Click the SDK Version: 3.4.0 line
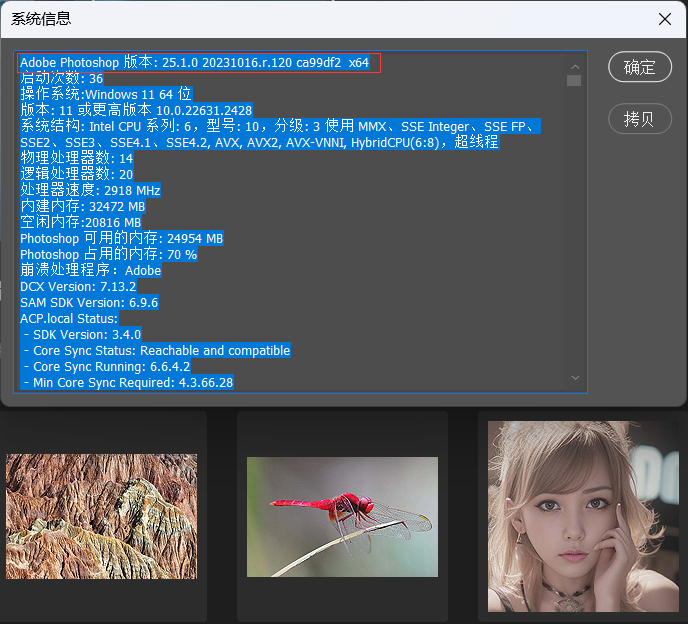 pos(82,334)
